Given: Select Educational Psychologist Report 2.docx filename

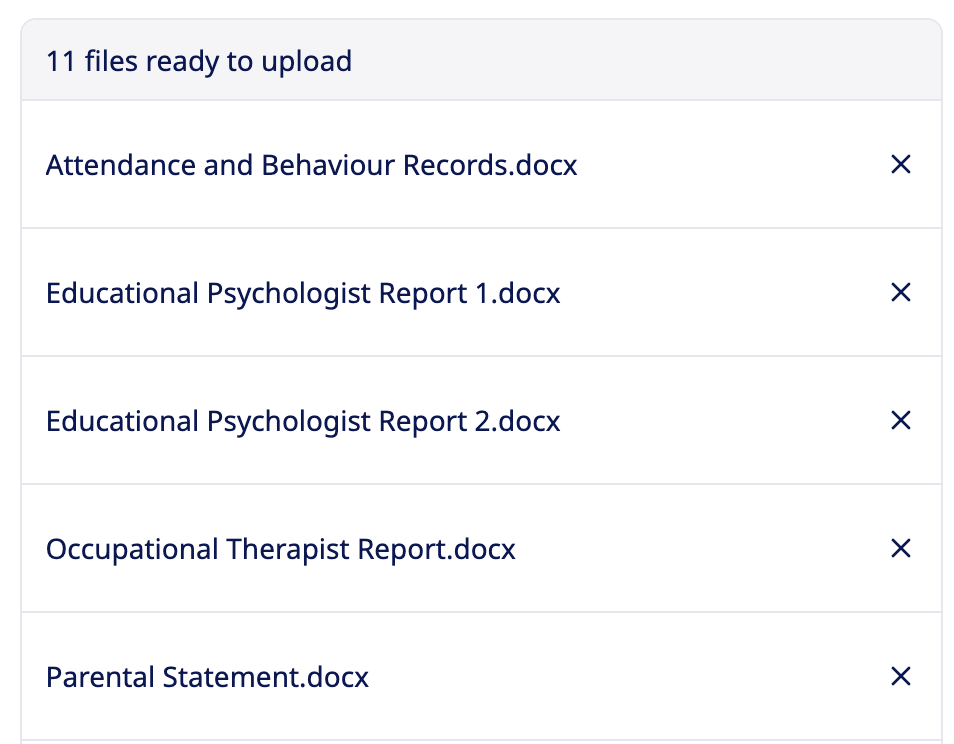Looking at the screenshot, I should coord(303,421).
